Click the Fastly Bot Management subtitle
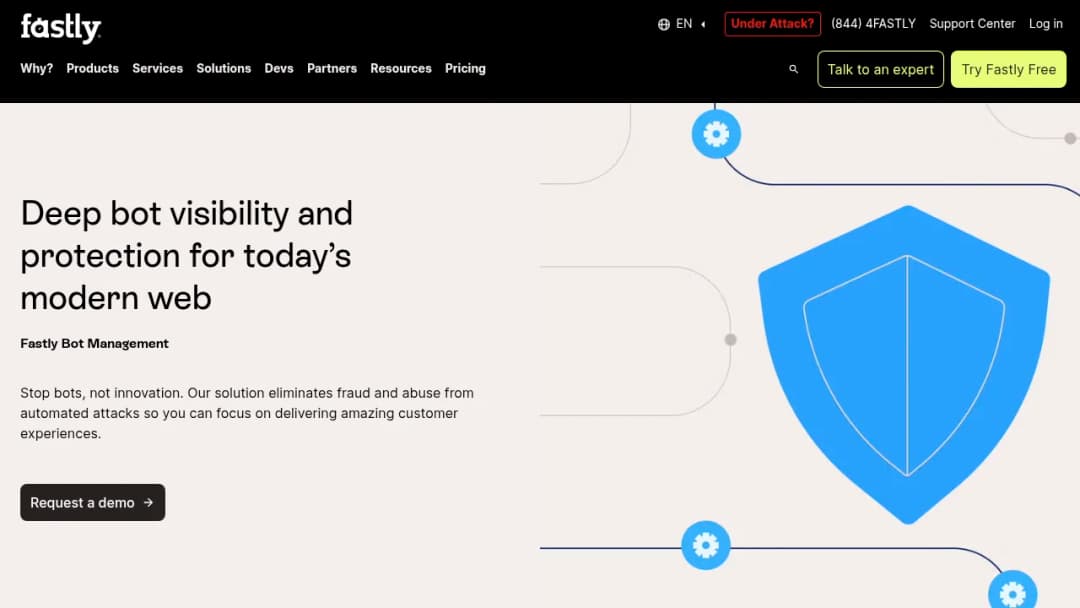This screenshot has height=608, width=1080. pyautogui.click(x=94, y=344)
